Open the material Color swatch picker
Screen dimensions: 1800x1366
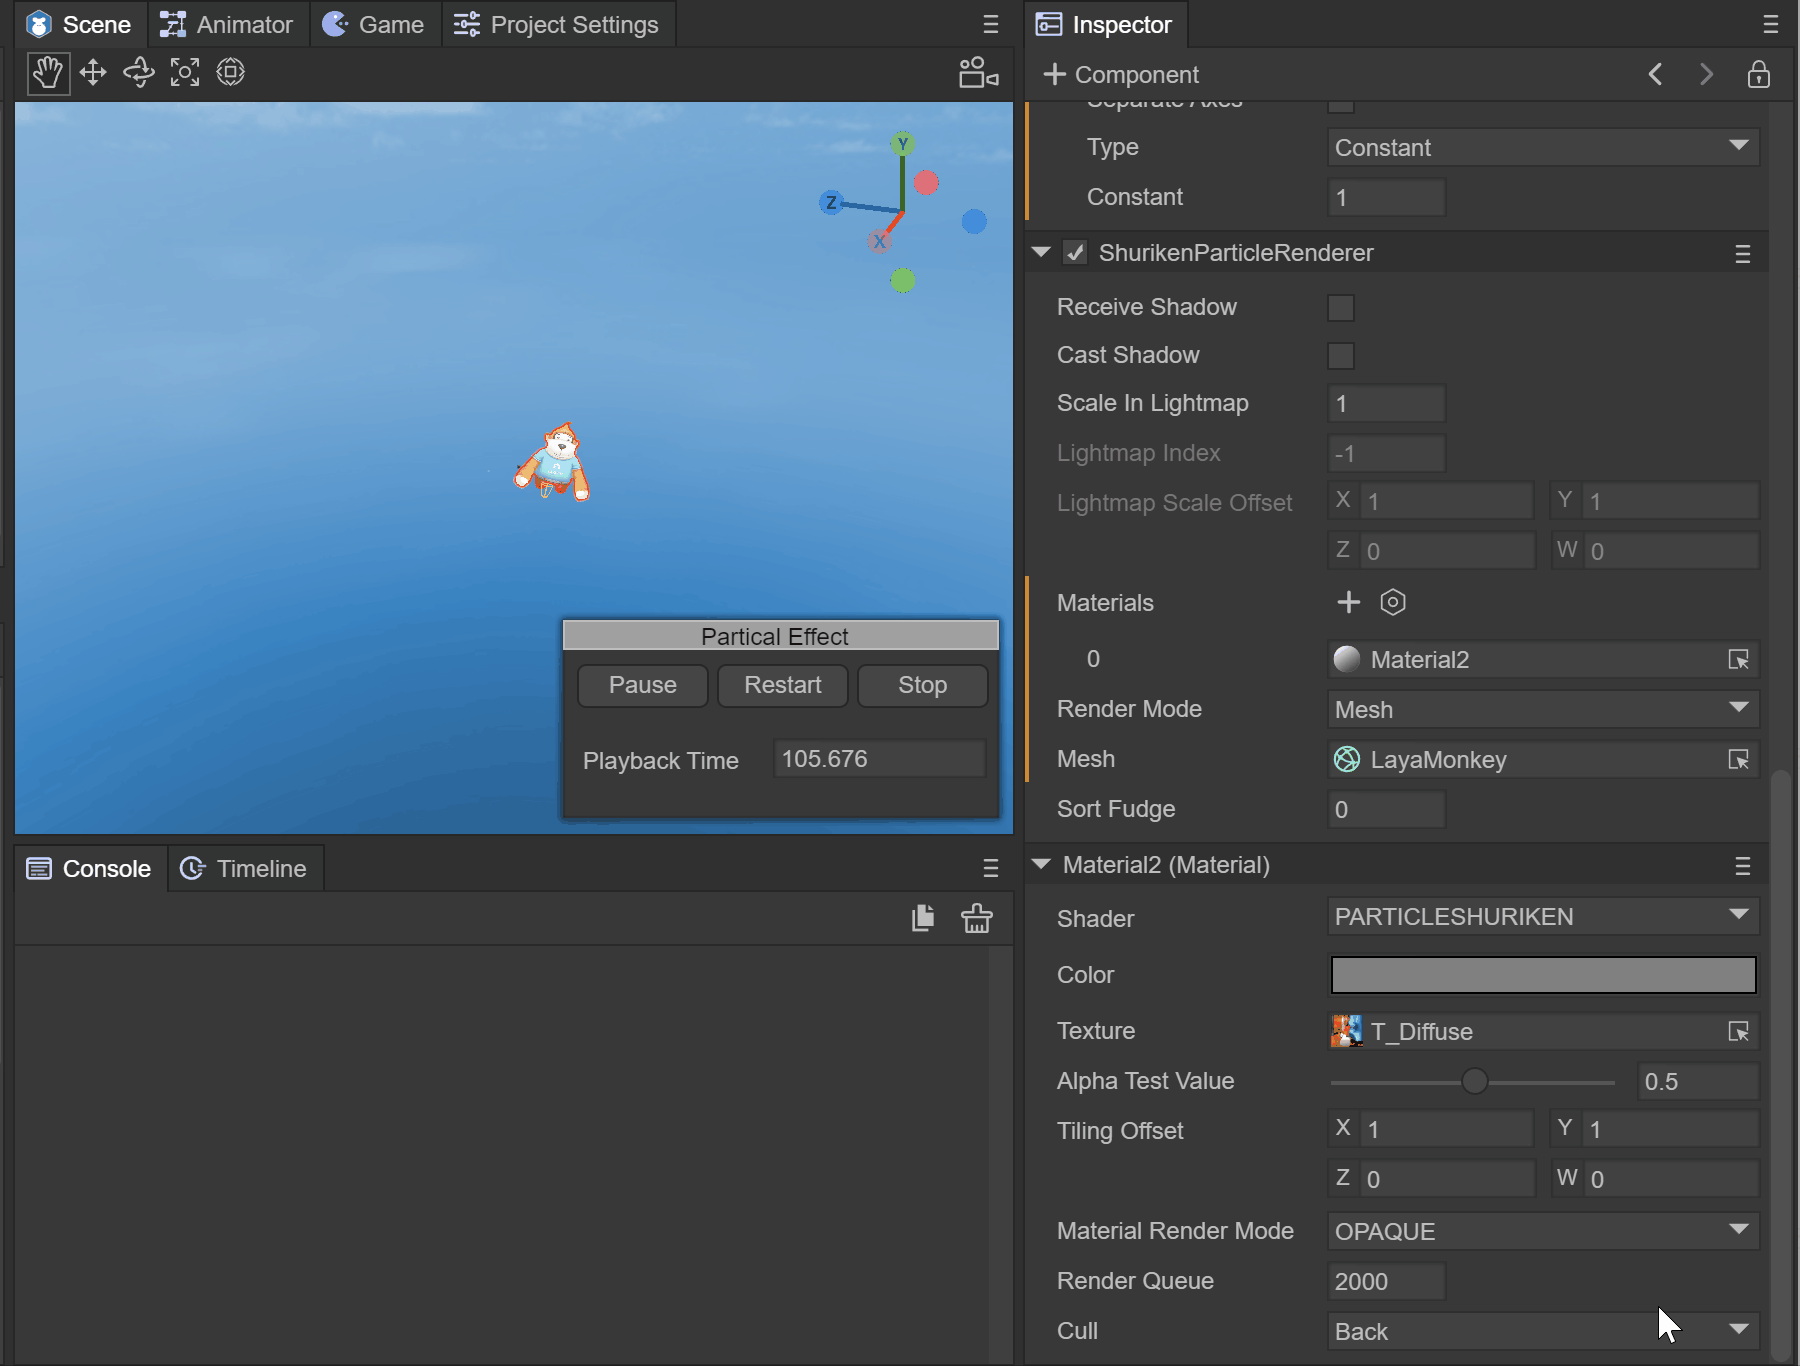[1542, 975]
